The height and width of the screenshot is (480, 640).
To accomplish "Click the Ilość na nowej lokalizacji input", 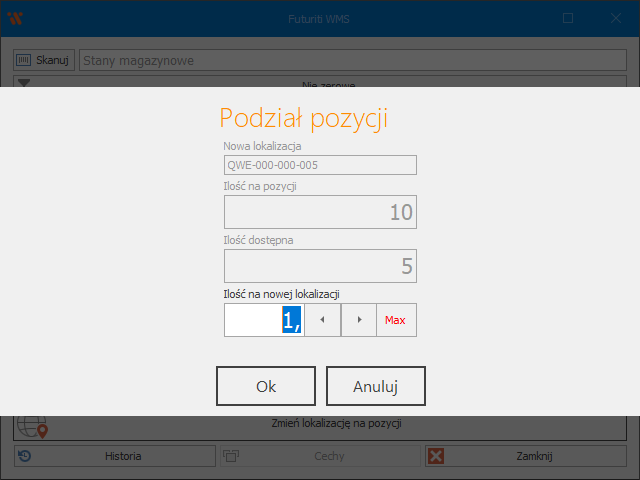I will click(x=263, y=320).
